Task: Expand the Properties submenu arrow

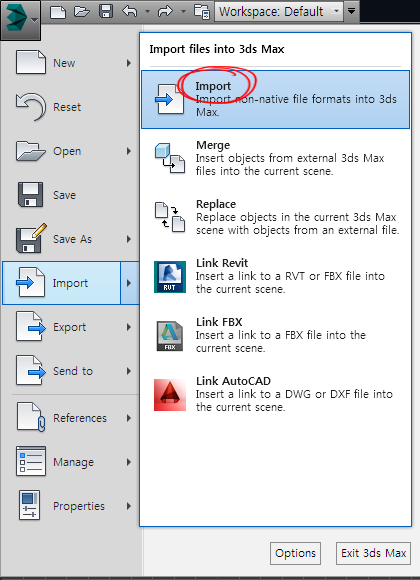Action: tap(129, 506)
